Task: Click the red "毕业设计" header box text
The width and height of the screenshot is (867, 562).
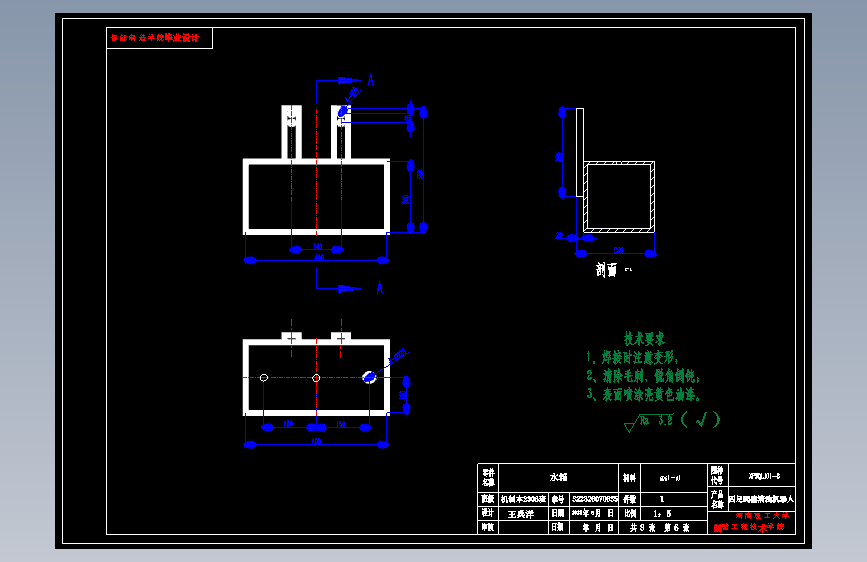Action: pos(154,38)
